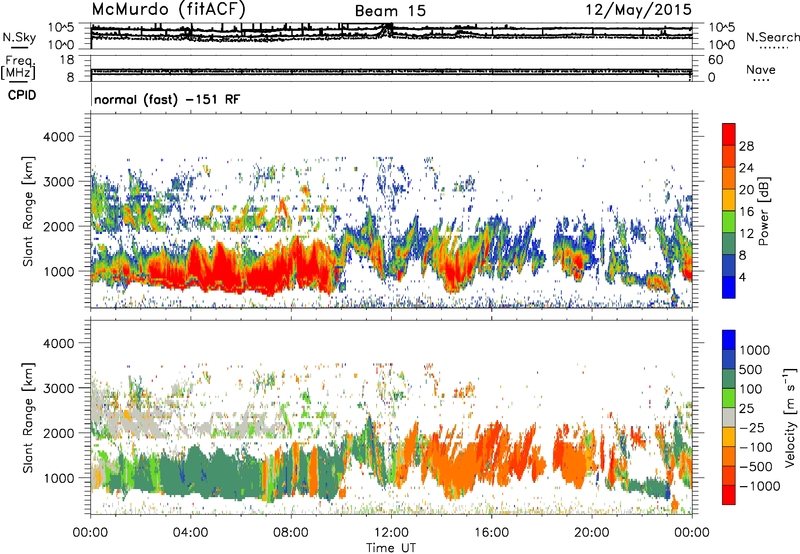The height and width of the screenshot is (554, 800).
Task: Click the 12/May/2015 date label
Action: click(639, 9)
